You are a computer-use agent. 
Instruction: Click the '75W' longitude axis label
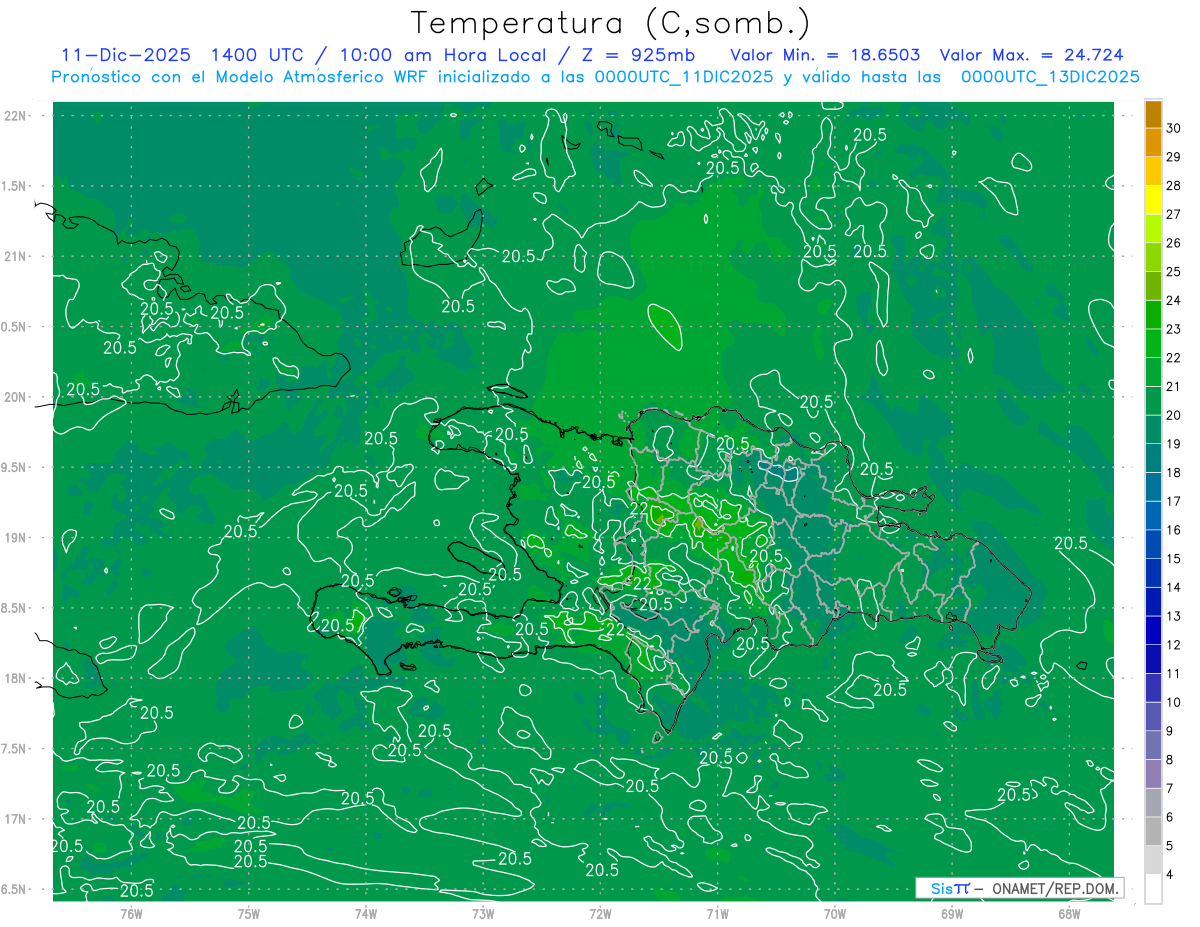pos(248,913)
